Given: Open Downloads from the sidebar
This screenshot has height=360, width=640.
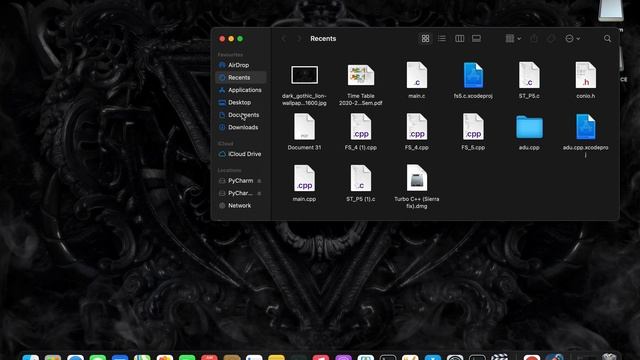Looking at the screenshot, I should point(241,127).
